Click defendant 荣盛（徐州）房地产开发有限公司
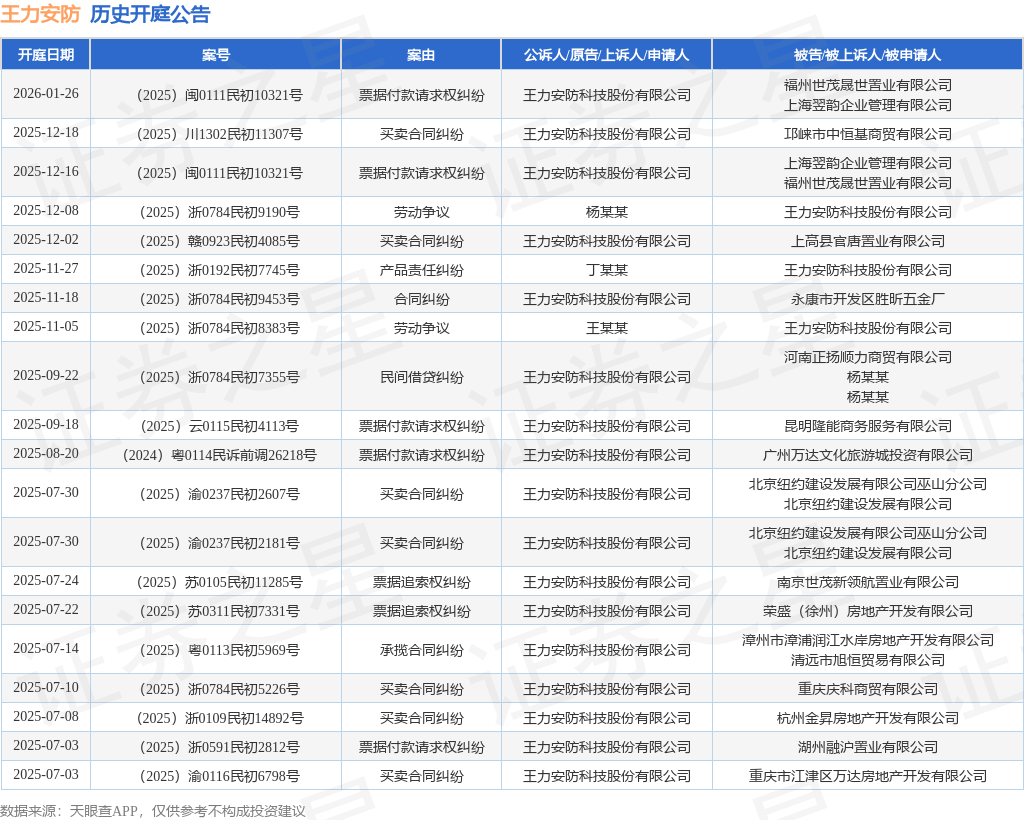Image resolution: width=1024 pixels, height=820 pixels. tap(868, 611)
